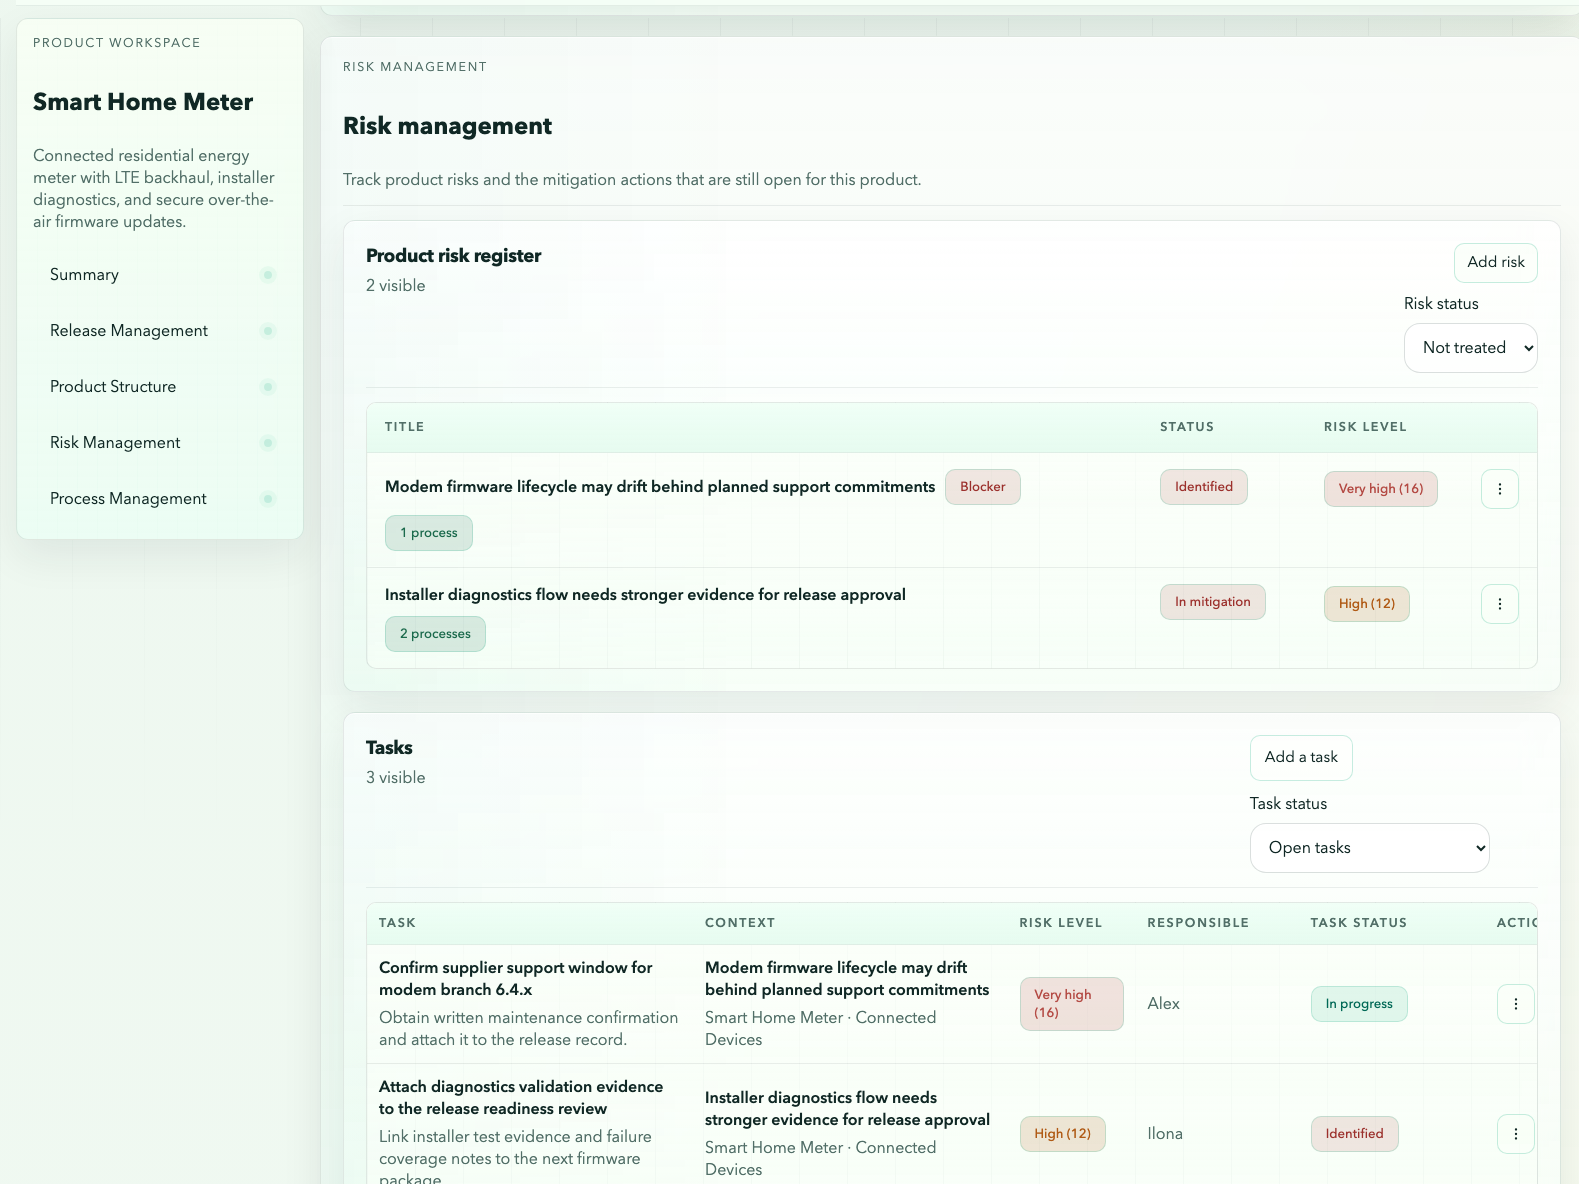Click status dot next to Product Structure
This screenshot has height=1184, width=1579.
[x=268, y=387]
